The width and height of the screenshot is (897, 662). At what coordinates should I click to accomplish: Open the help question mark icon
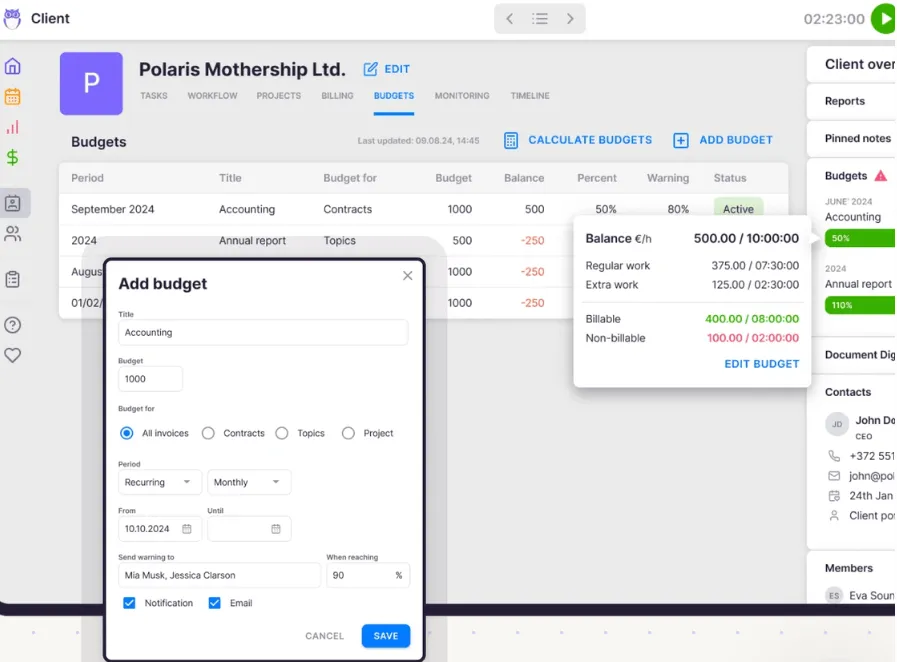[13, 325]
